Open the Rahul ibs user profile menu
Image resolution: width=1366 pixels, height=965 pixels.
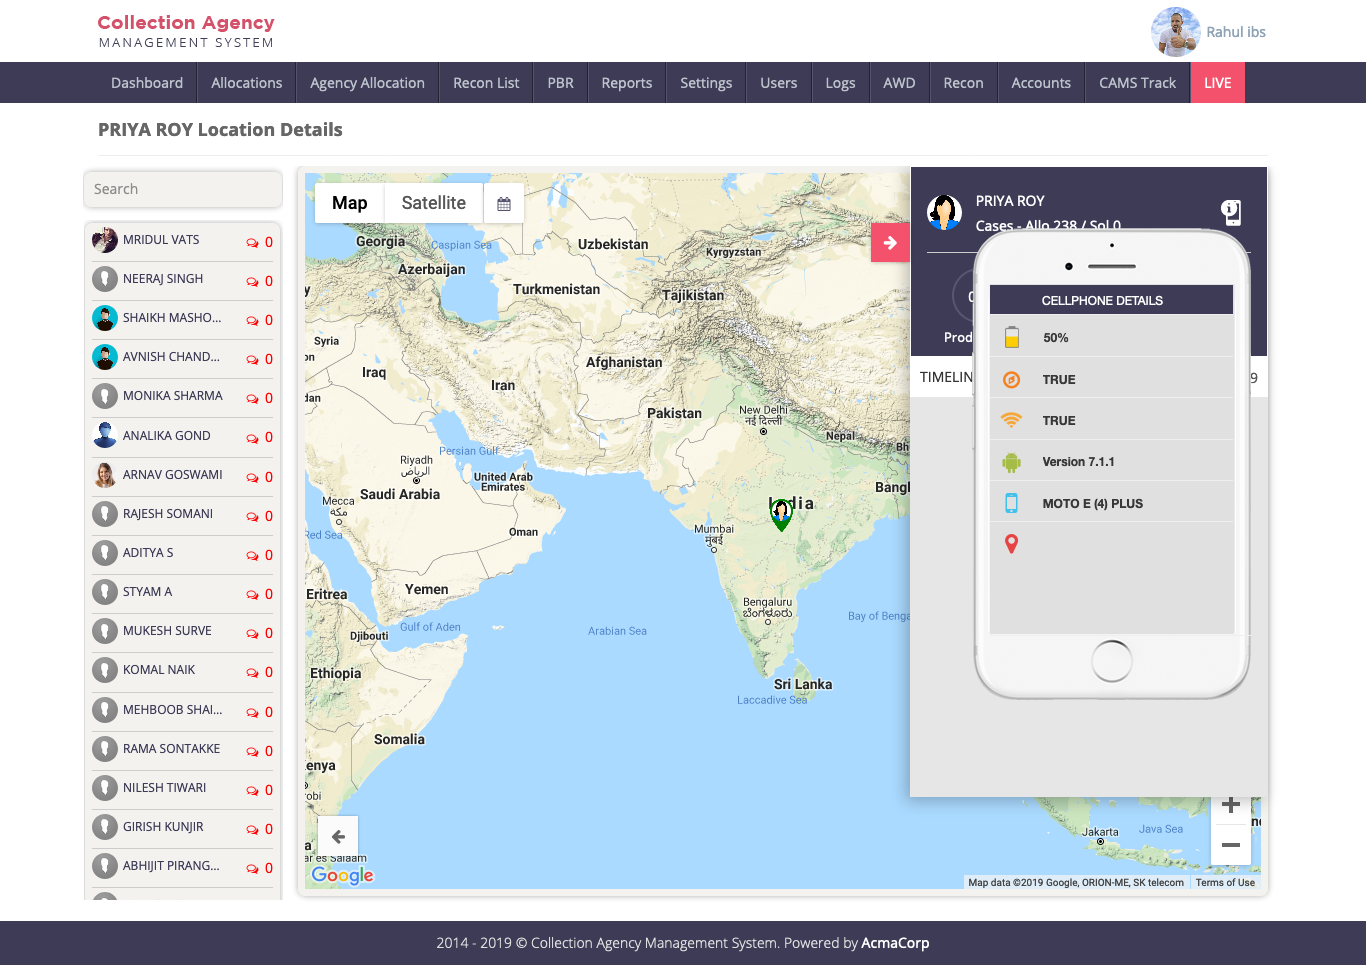(x=1209, y=32)
